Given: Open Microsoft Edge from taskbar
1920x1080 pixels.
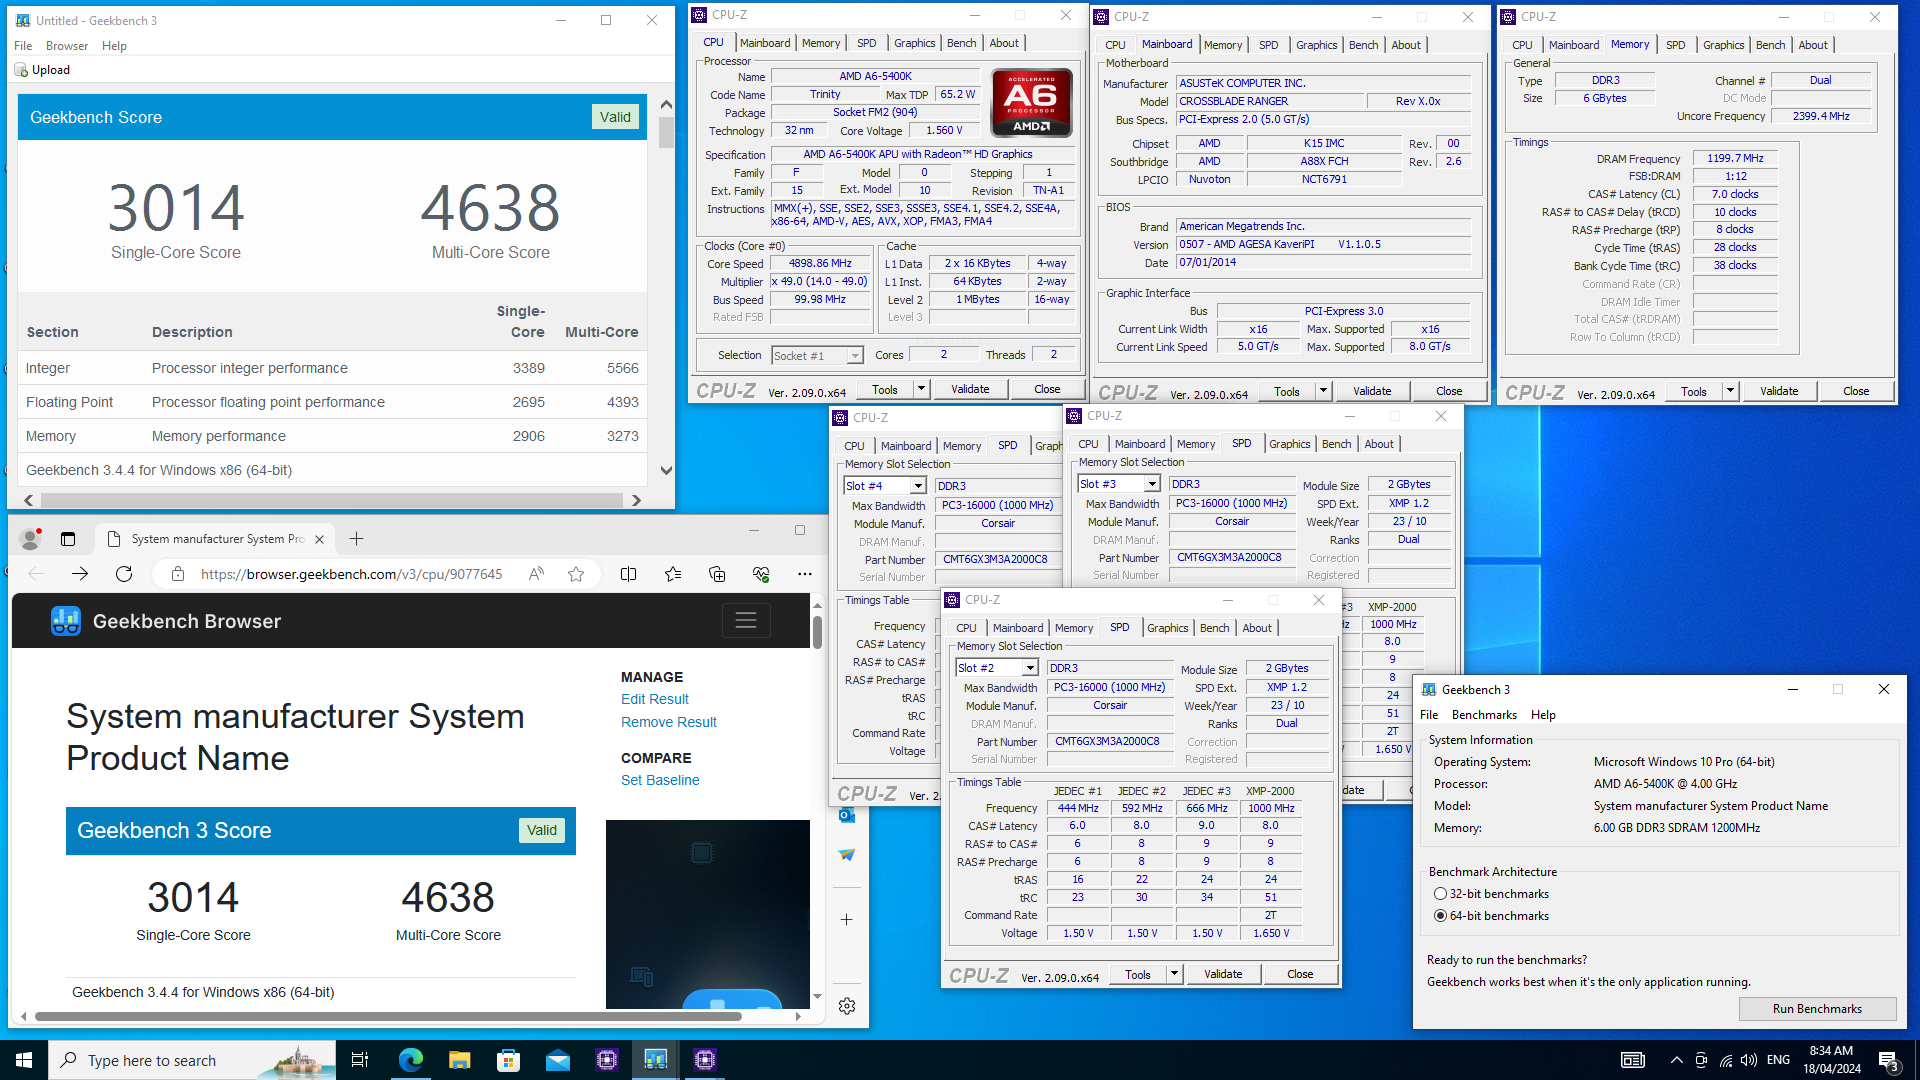Looking at the screenshot, I should click(x=410, y=1060).
